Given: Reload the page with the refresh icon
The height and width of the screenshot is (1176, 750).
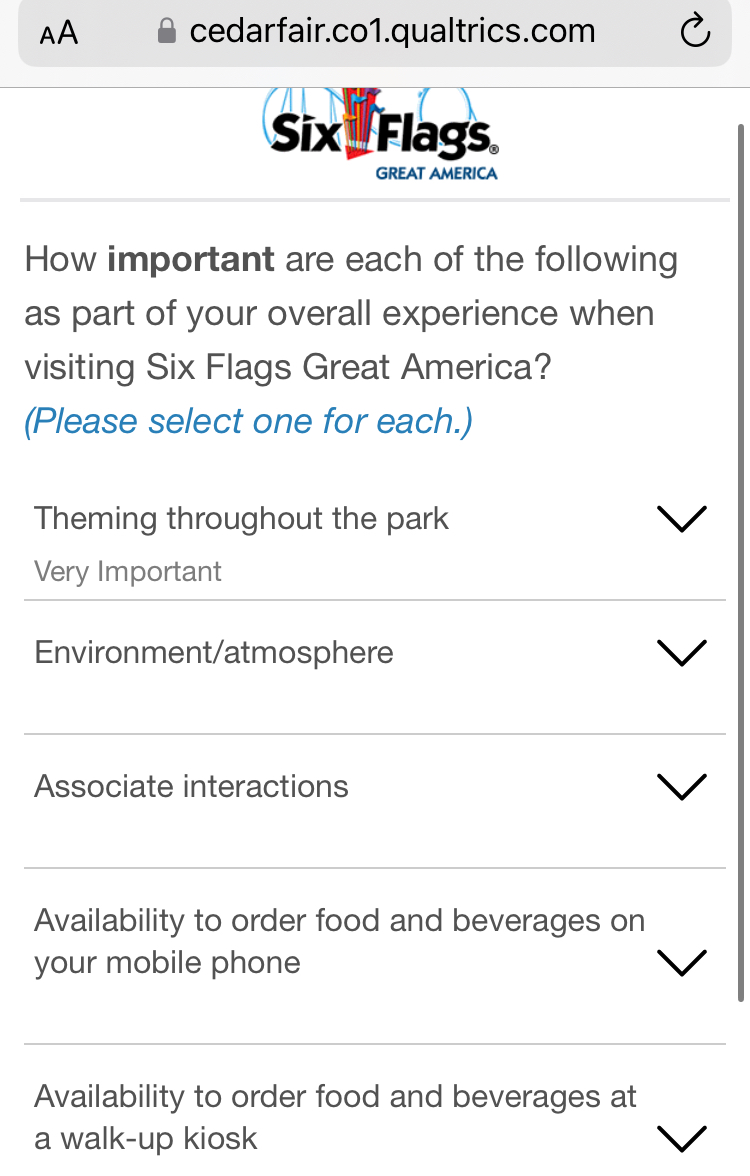Looking at the screenshot, I should click(694, 33).
